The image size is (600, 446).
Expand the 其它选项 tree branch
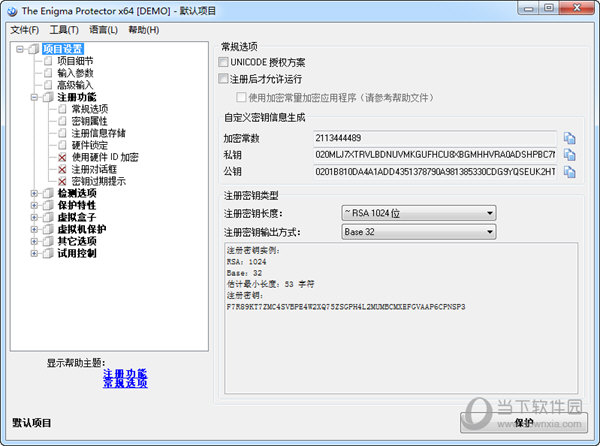[x=34, y=241]
